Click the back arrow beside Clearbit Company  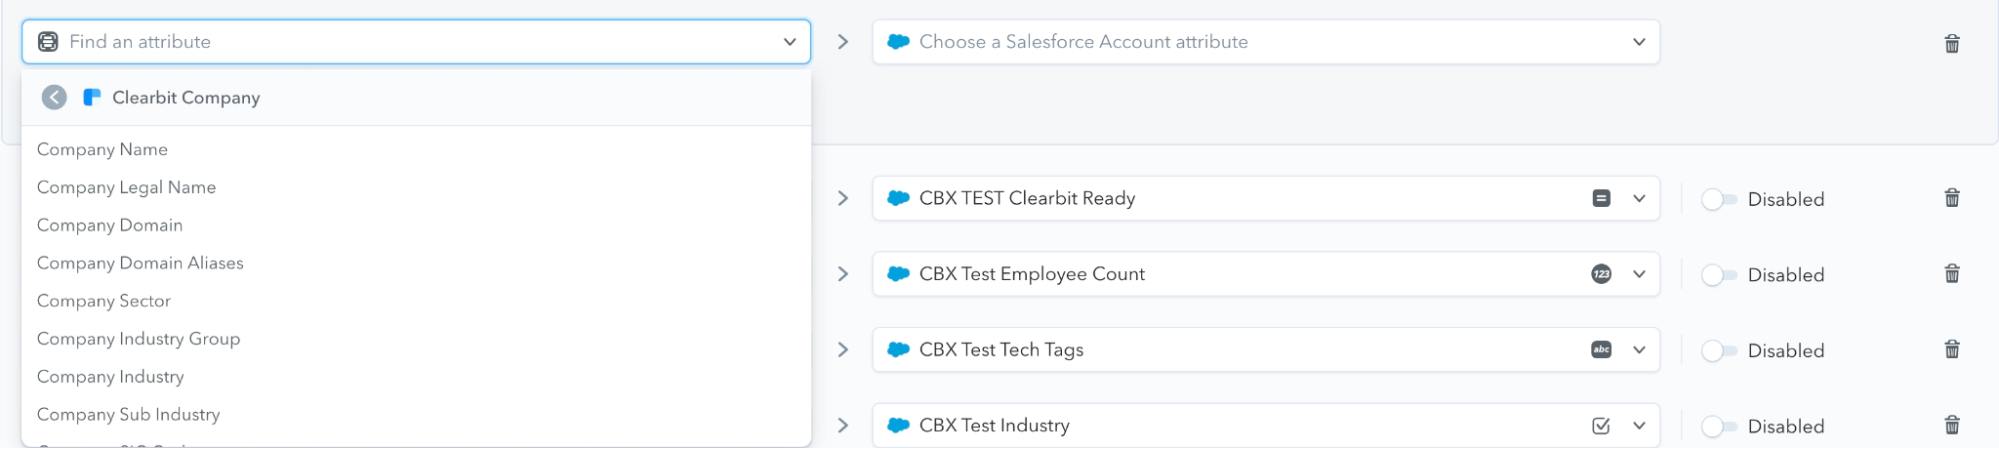[54, 97]
